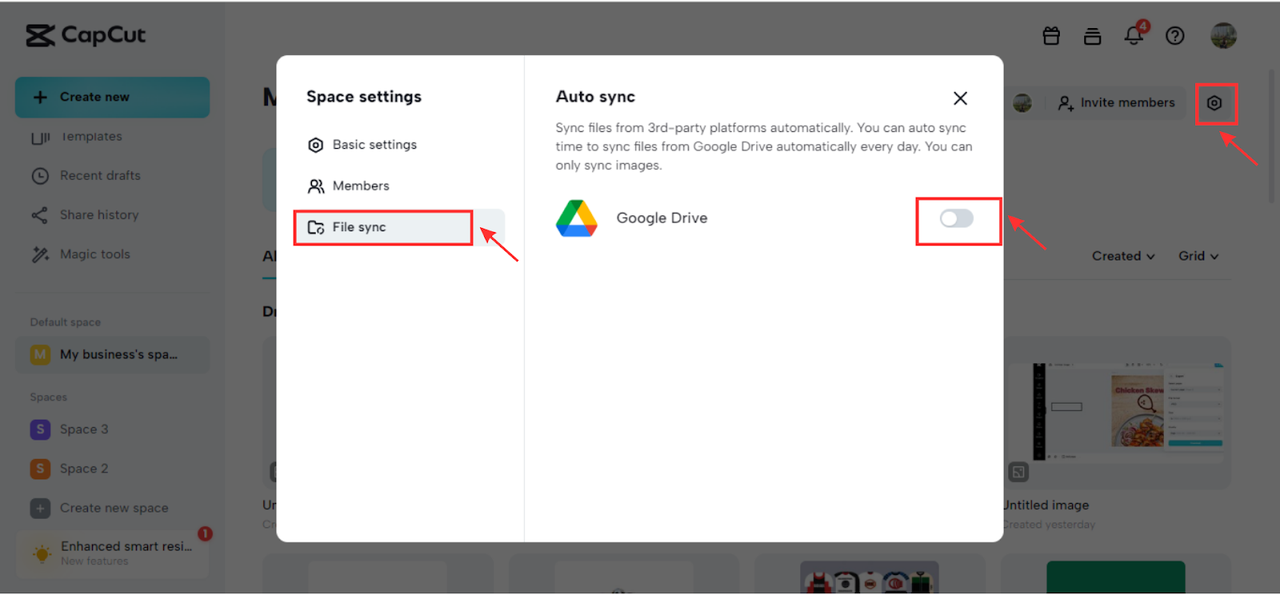Click the Basic settings hexagon icon
This screenshot has height=595, width=1280.
pyautogui.click(x=316, y=145)
